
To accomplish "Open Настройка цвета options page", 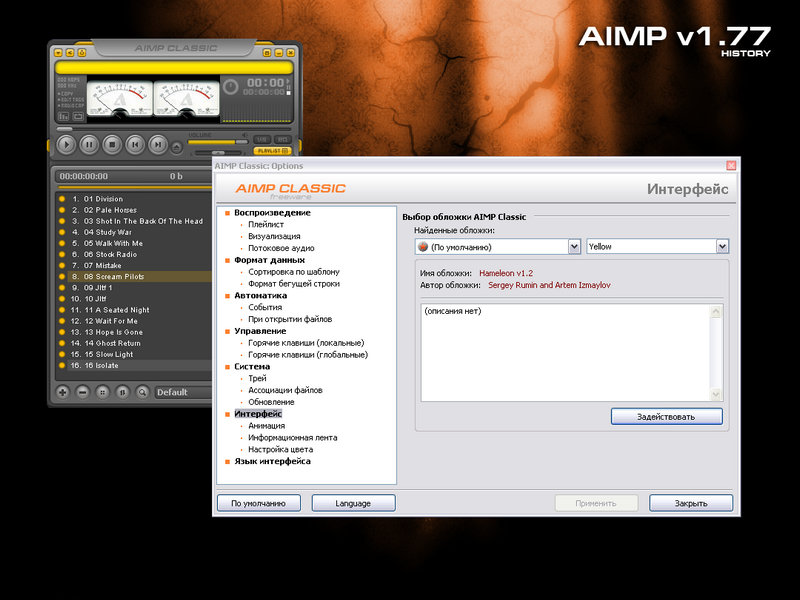I will coord(281,449).
